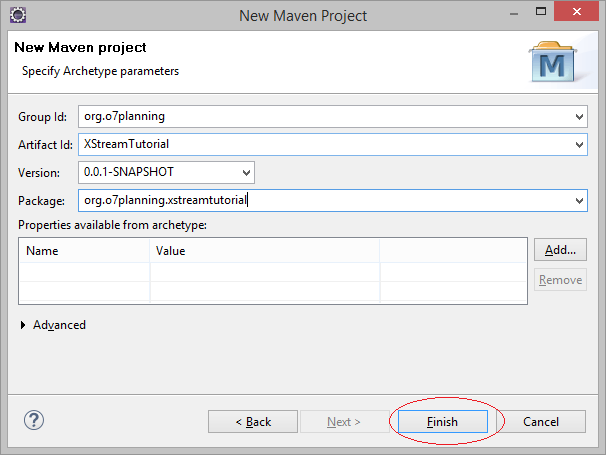Minimize the New Maven Project window
Screen dimensions: 606x455
(x=514, y=14)
